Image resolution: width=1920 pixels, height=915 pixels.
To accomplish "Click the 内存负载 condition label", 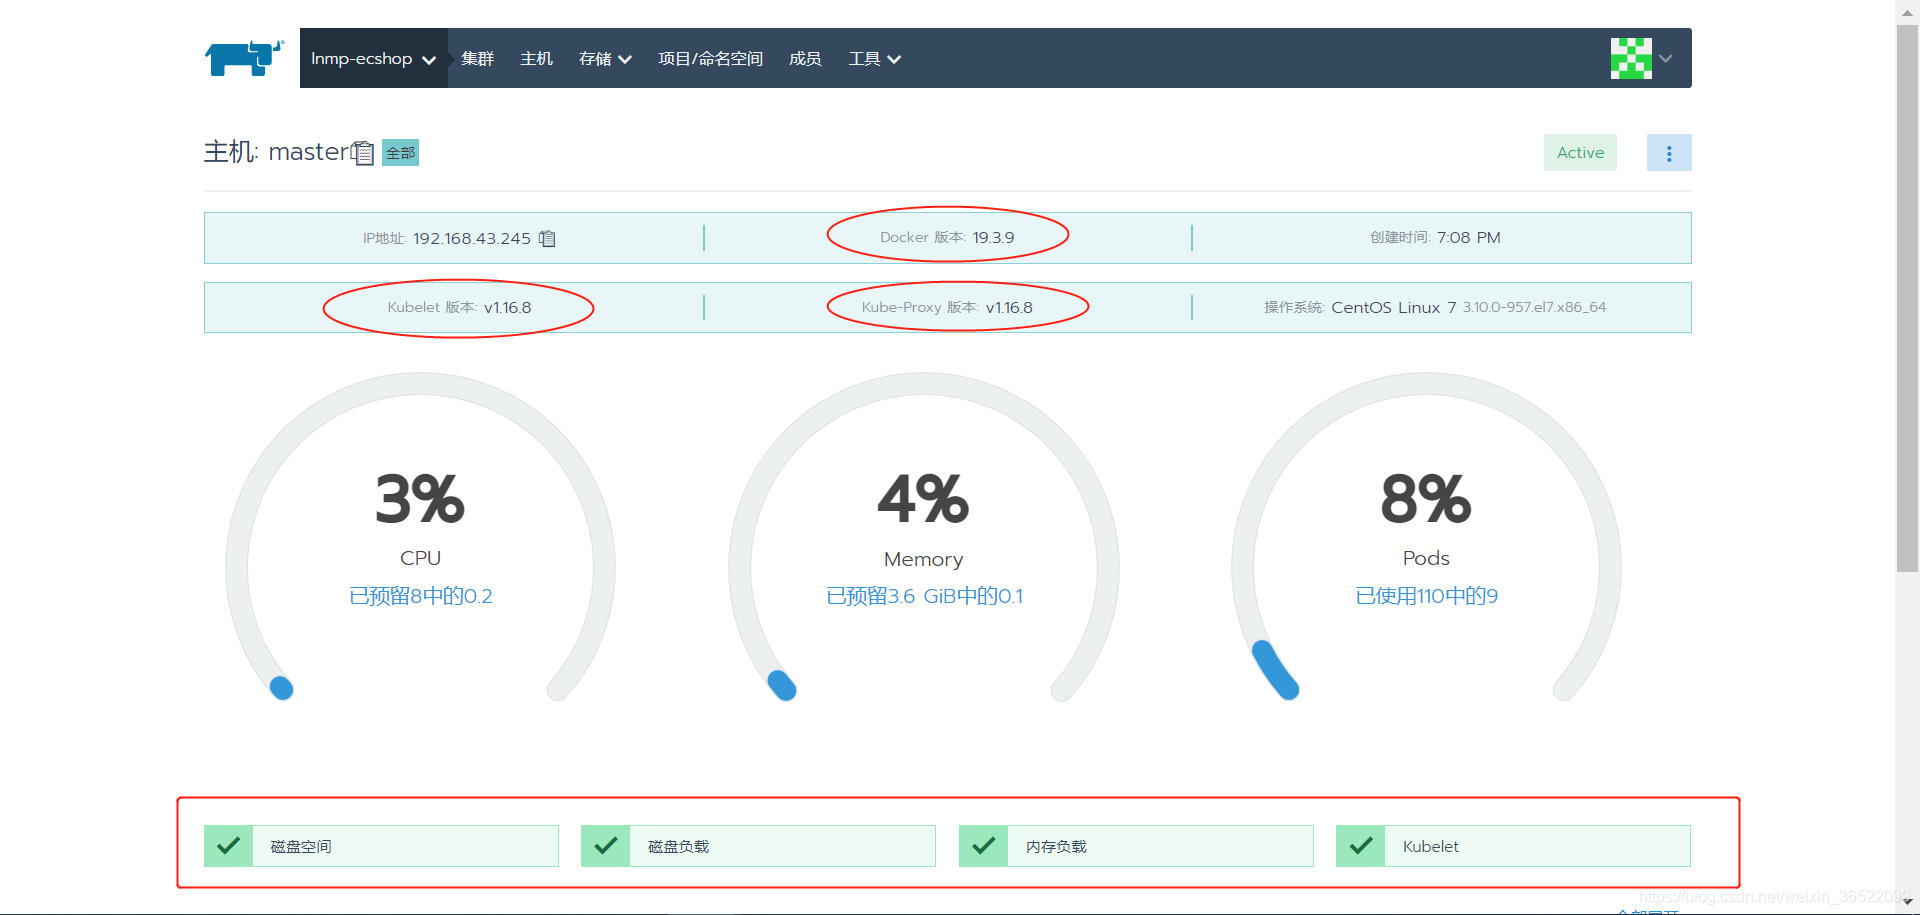I will coord(1056,846).
